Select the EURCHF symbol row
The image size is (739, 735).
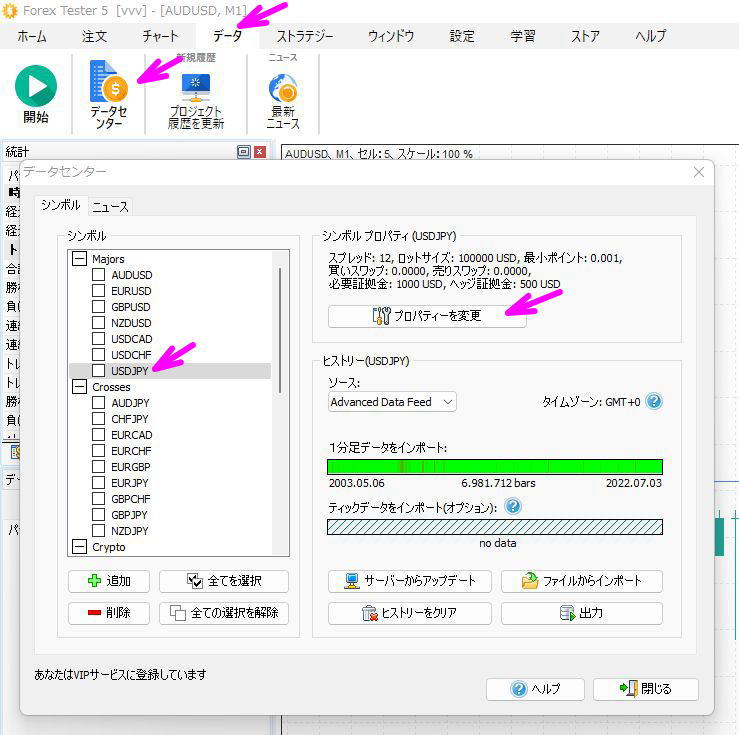(x=170, y=450)
